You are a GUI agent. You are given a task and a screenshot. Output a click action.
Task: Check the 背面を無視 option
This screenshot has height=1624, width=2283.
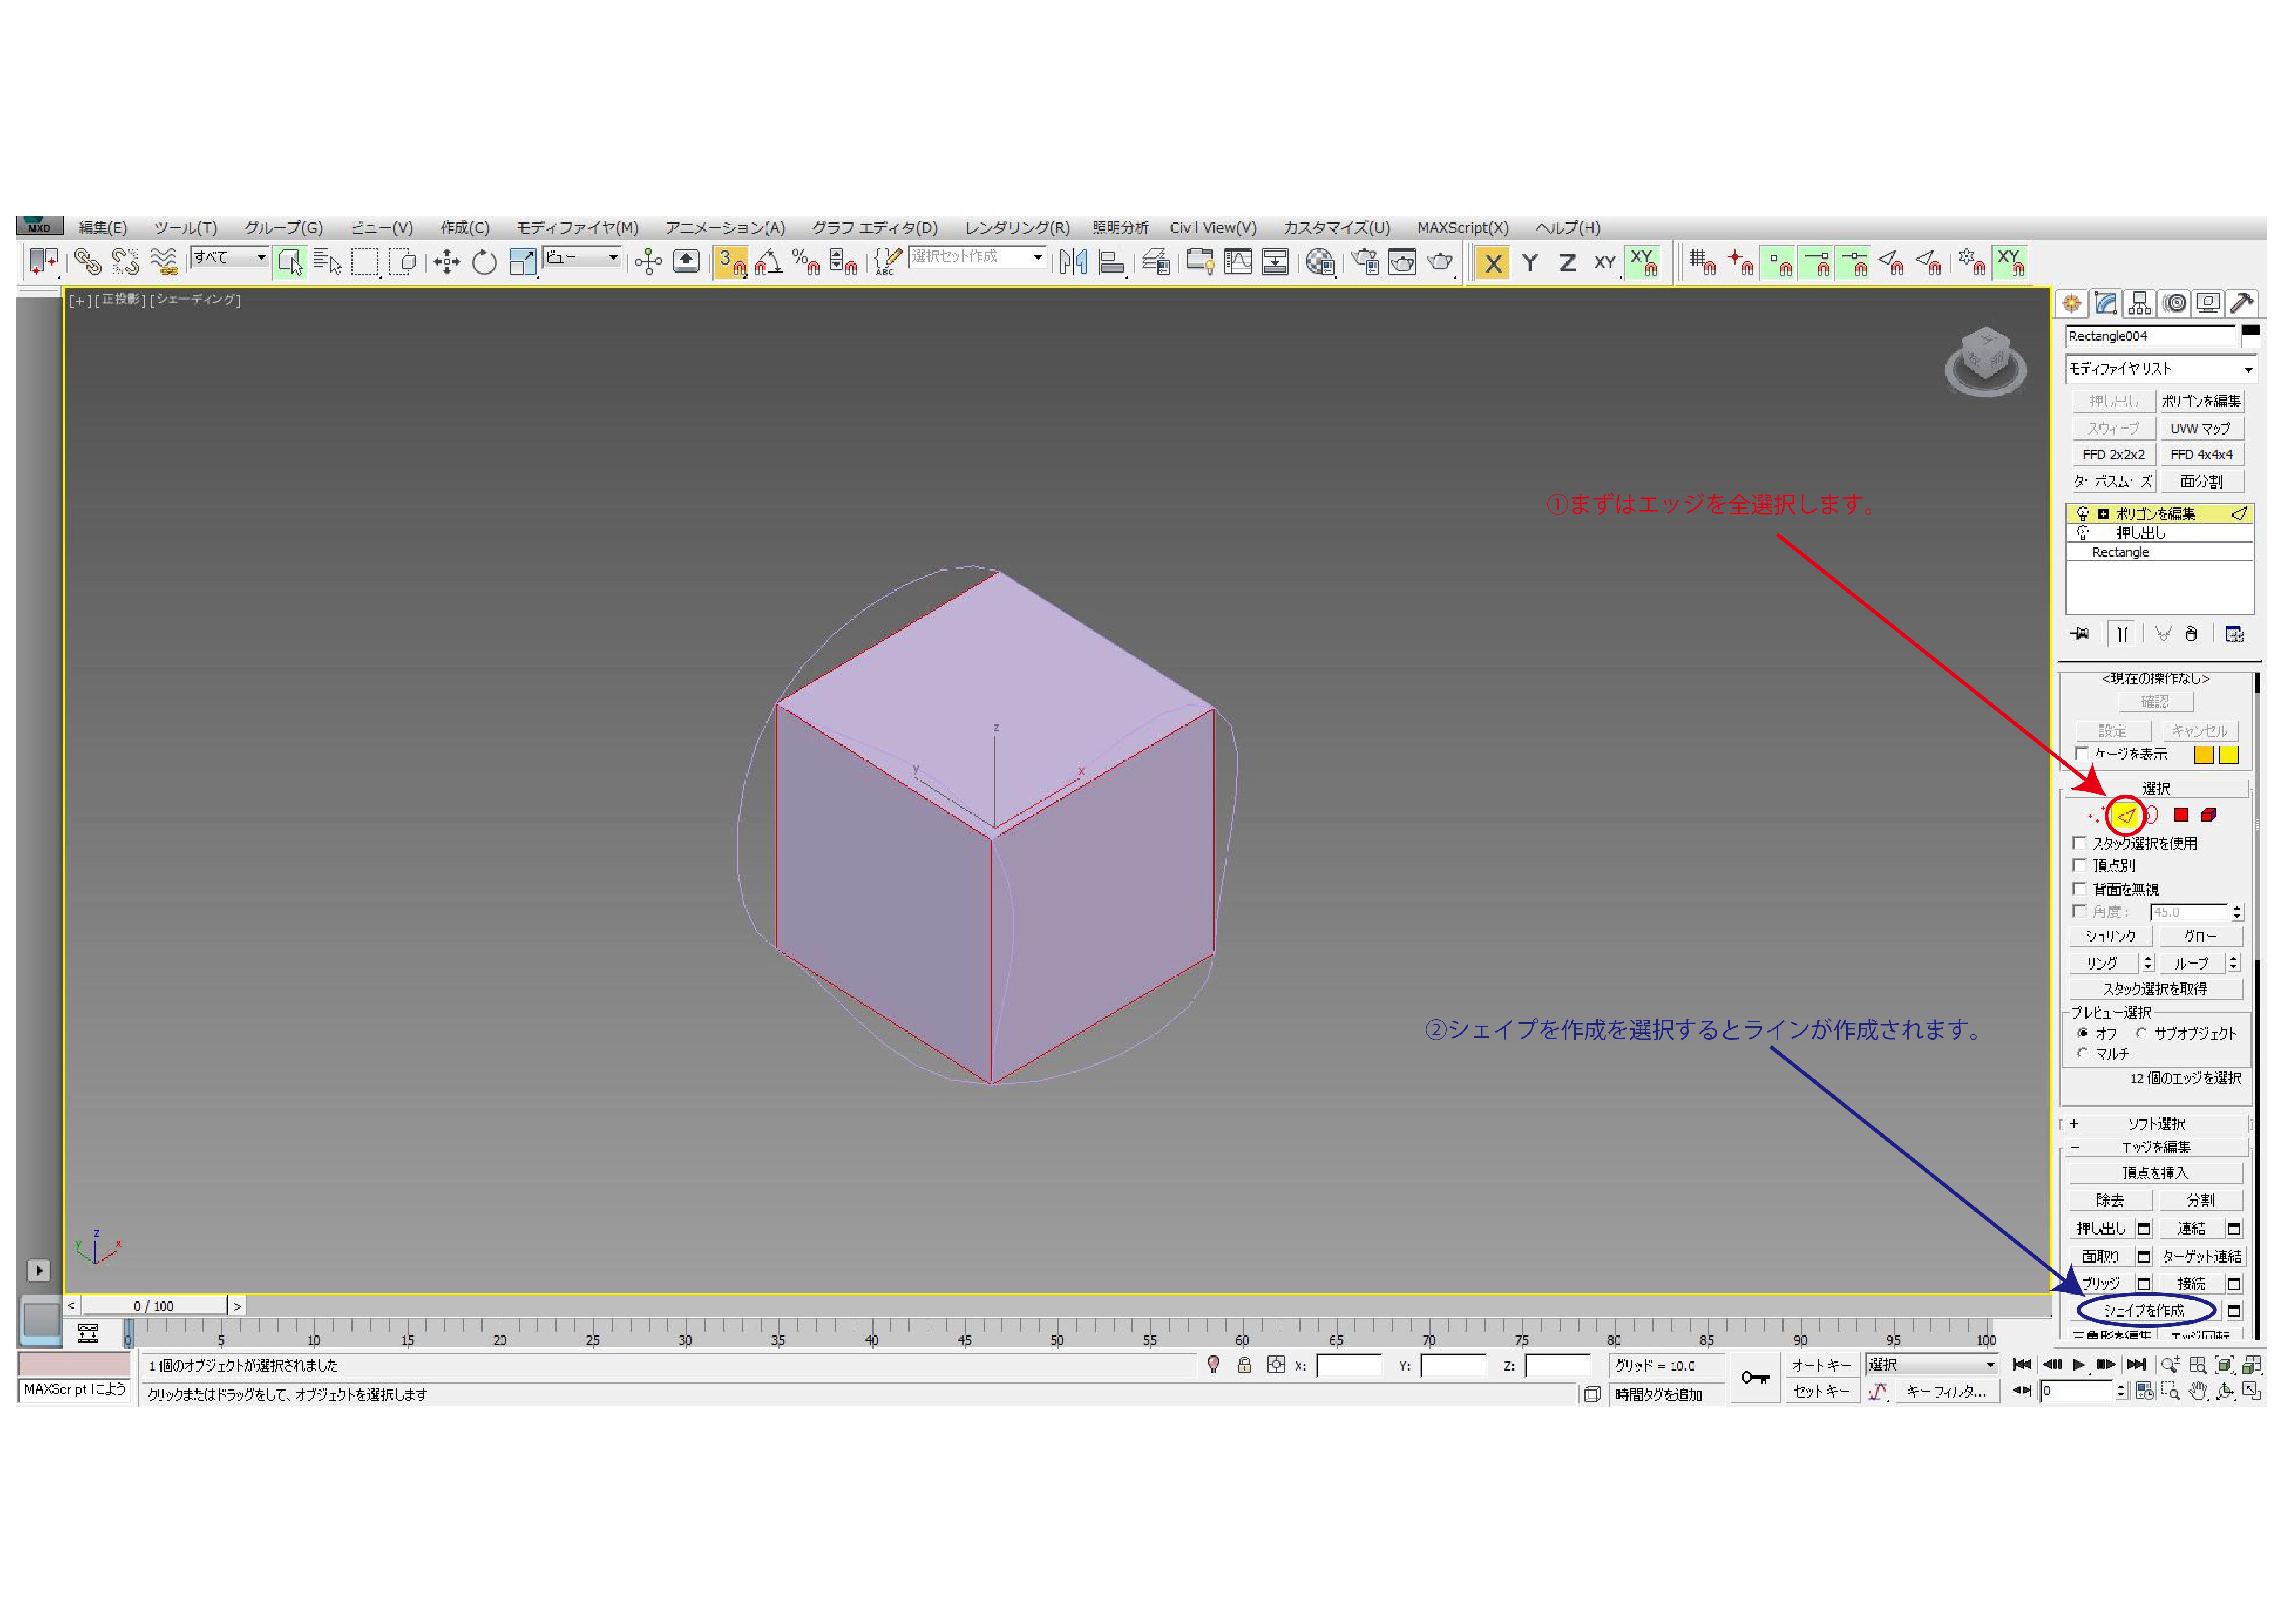(2080, 888)
